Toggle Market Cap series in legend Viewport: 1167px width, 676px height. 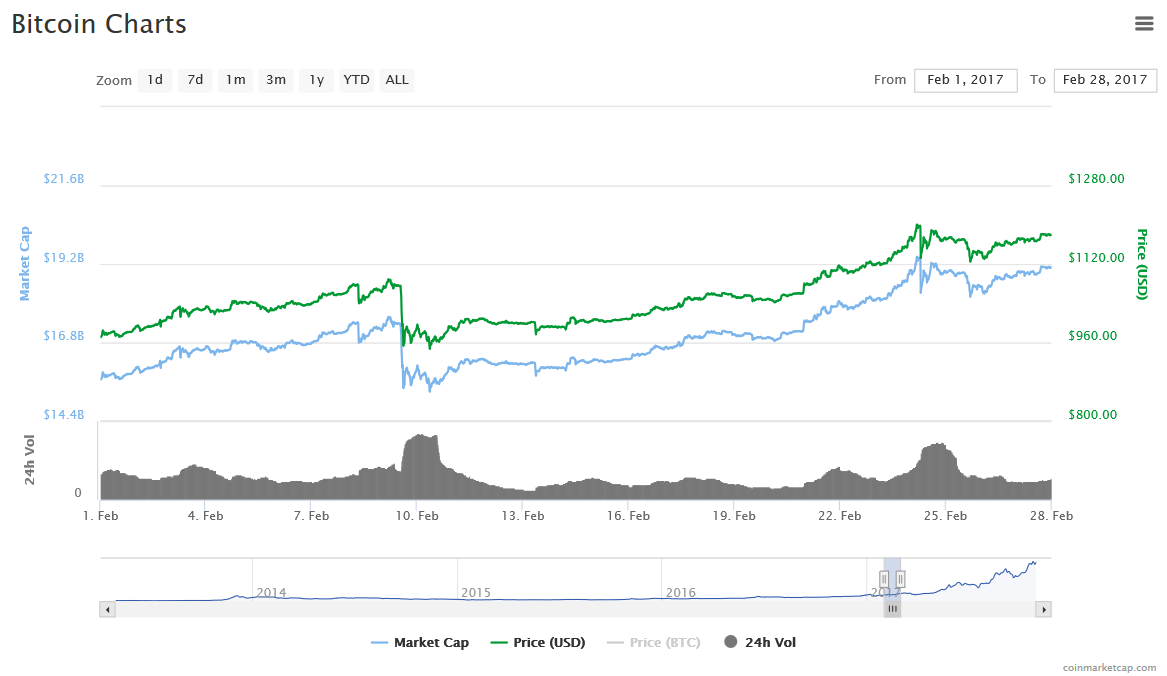tap(420, 642)
